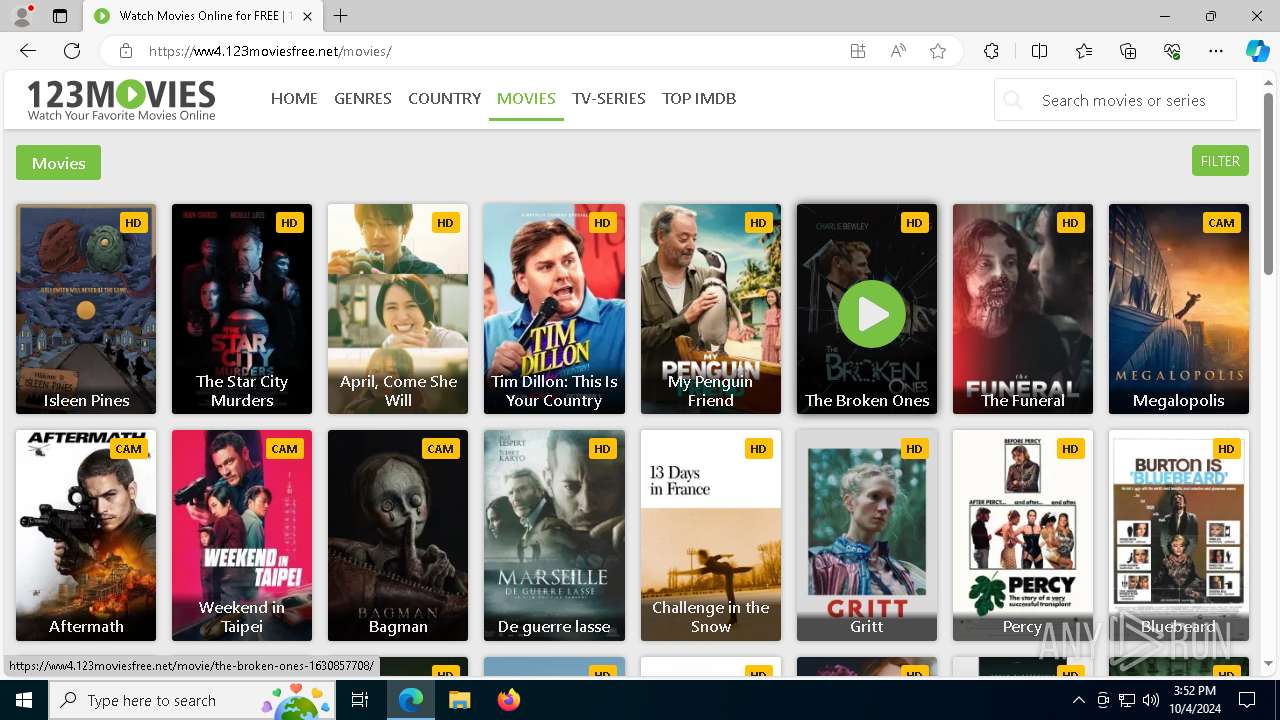Activate the read aloud icon

tap(898, 51)
